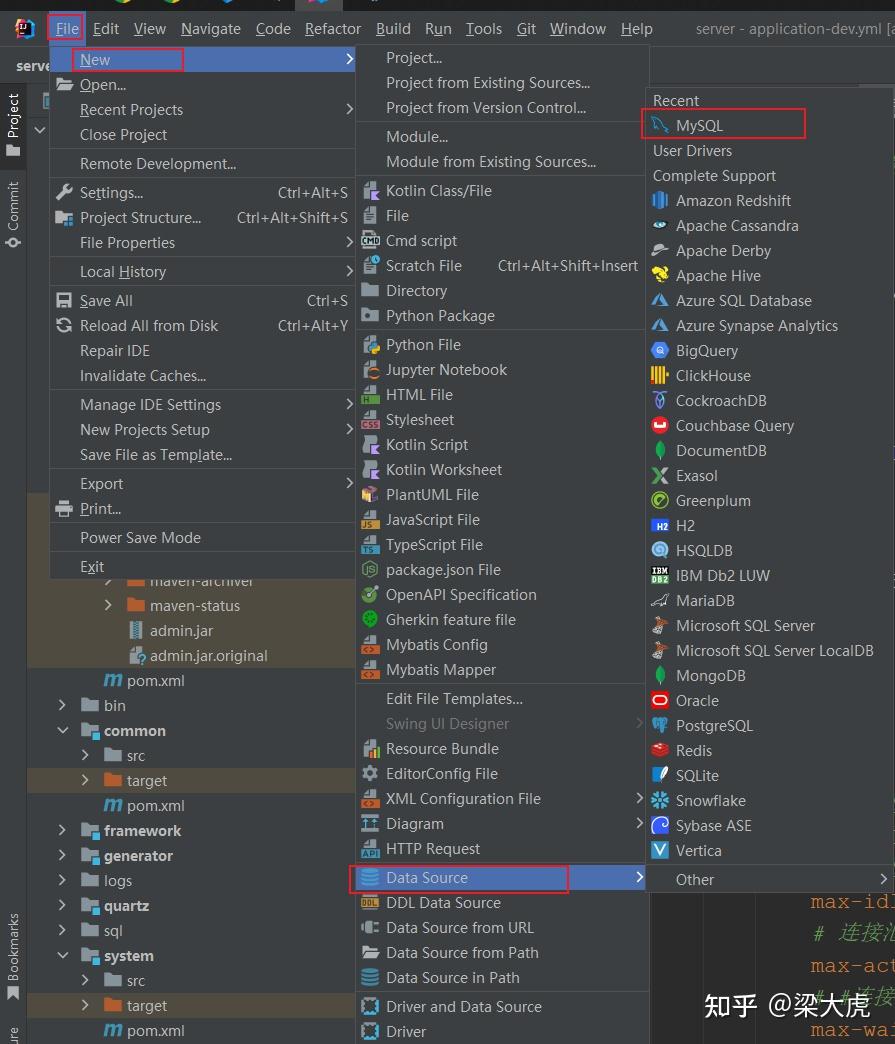Image resolution: width=895 pixels, height=1044 pixels.
Task: Click the Settings wrench icon
Action: click(64, 192)
